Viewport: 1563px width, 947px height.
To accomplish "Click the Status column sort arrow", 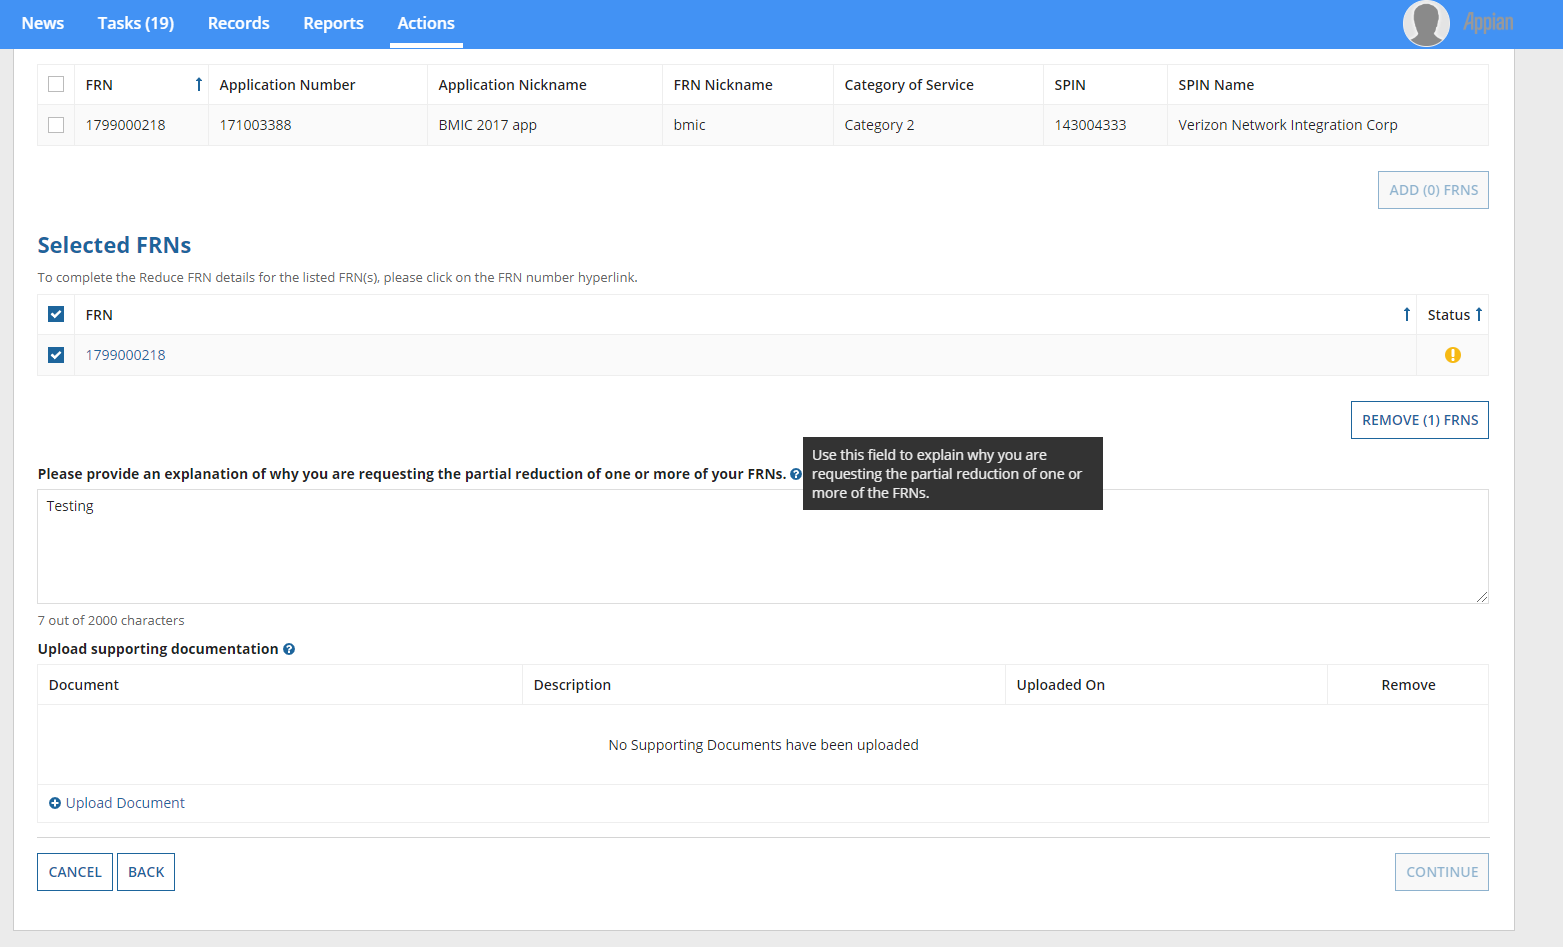I will click(x=1478, y=315).
